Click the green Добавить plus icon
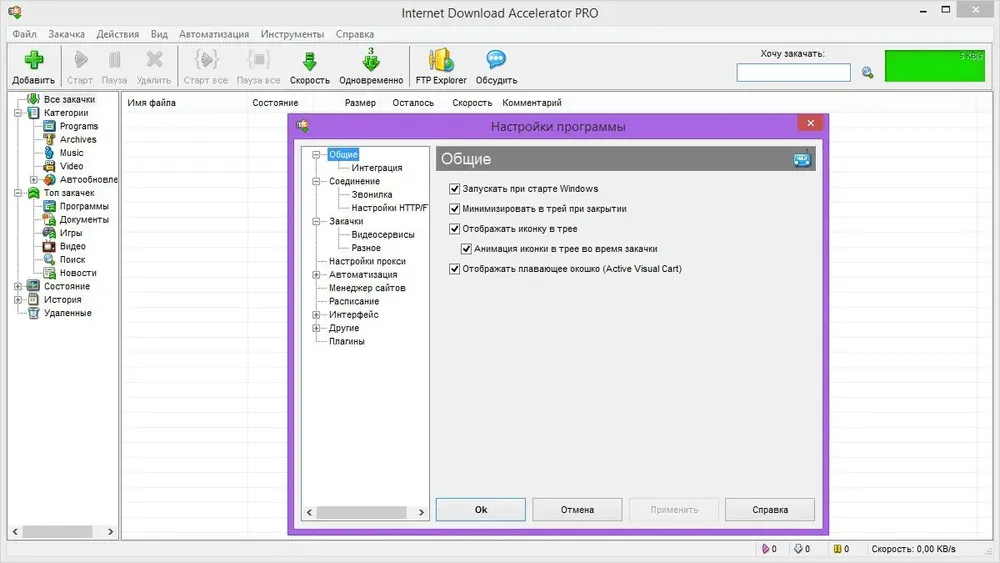 34,60
